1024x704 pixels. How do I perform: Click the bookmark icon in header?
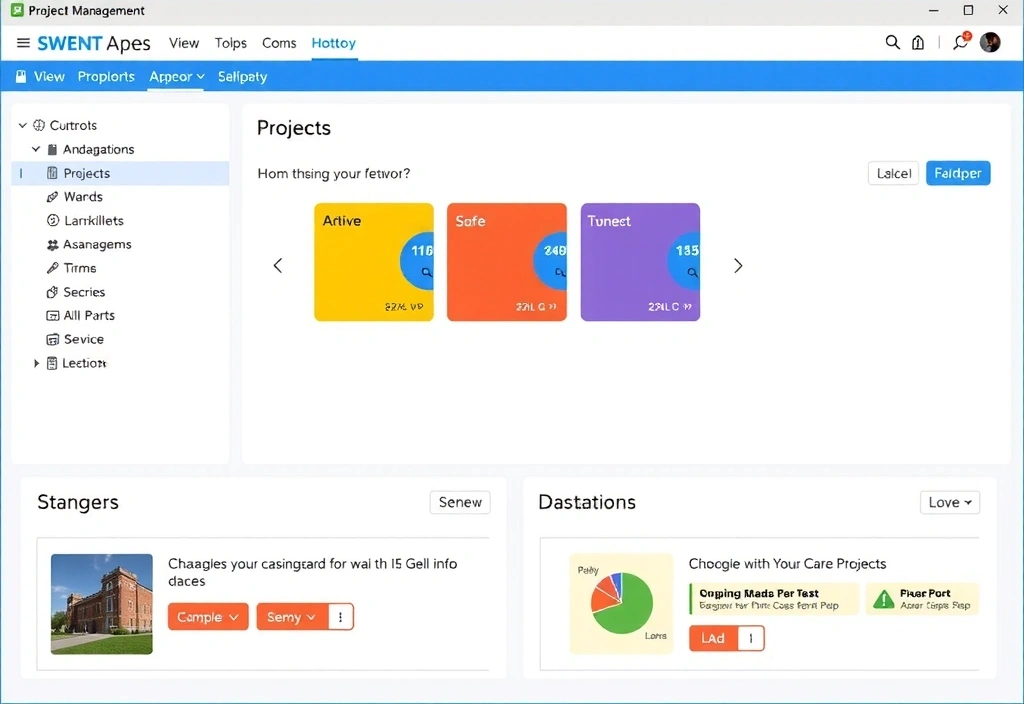tap(918, 42)
